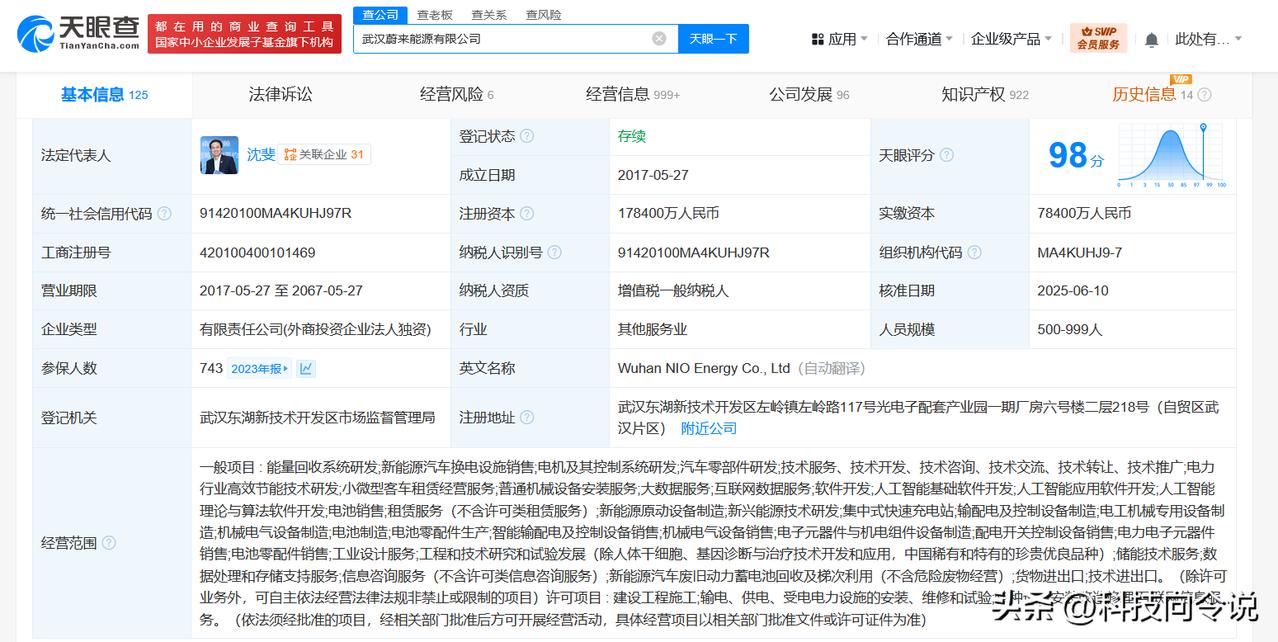The height and width of the screenshot is (642, 1278).
Task: Select 500-999人 staff size value
Action: click(1069, 329)
